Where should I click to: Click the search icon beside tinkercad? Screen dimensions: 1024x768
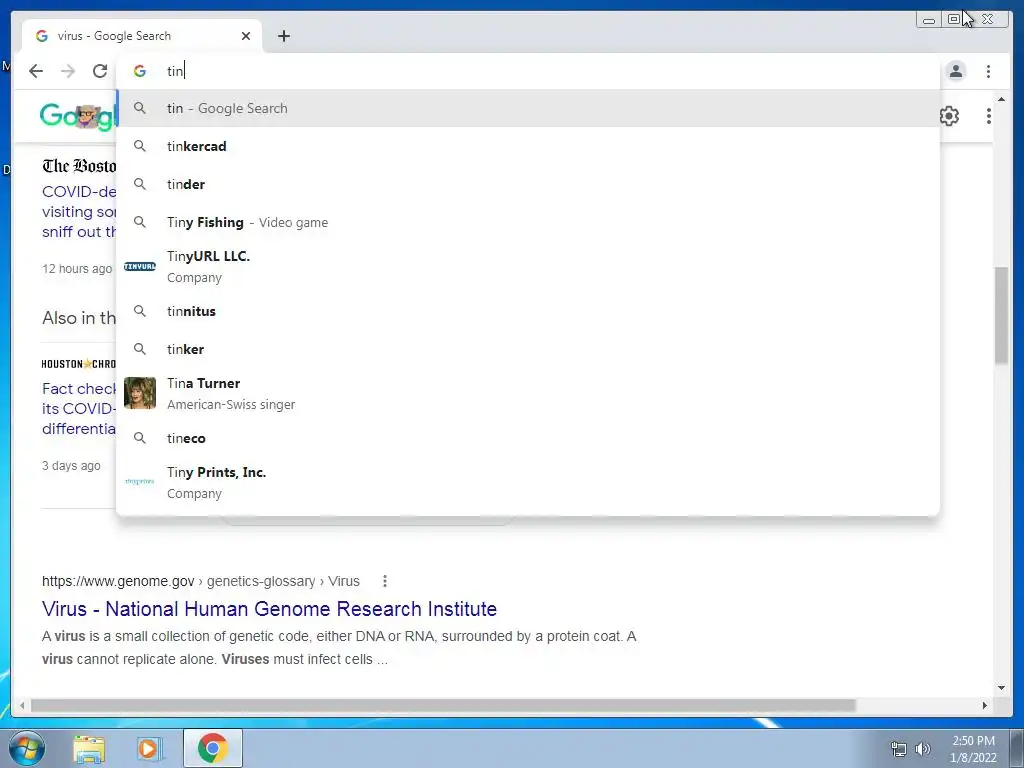click(x=140, y=146)
